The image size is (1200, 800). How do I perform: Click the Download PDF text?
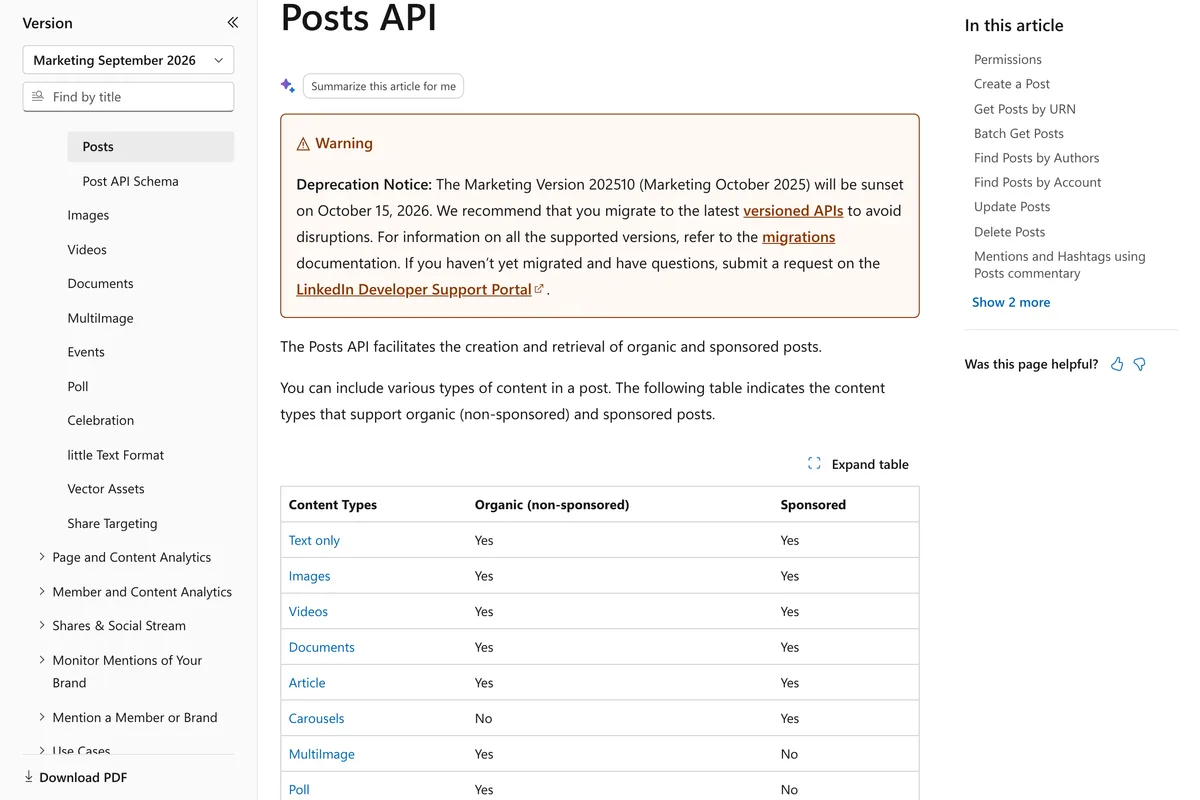(x=83, y=777)
